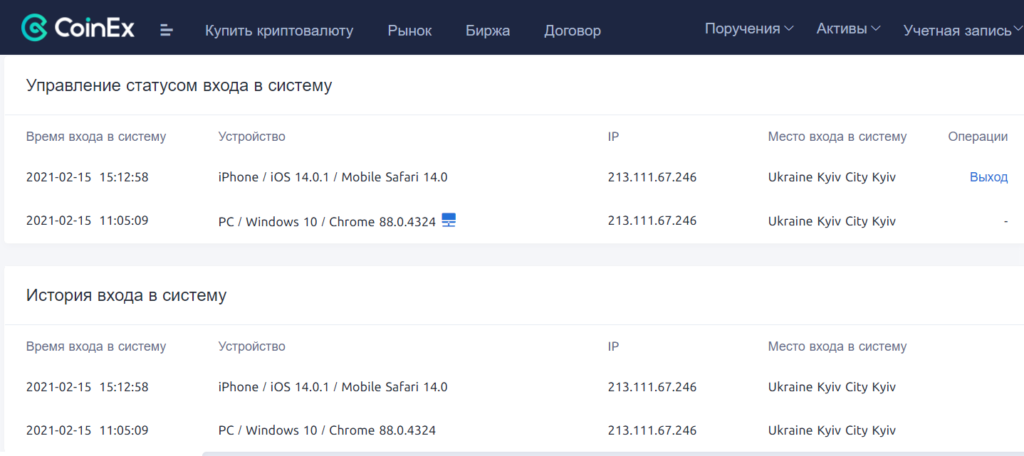The height and width of the screenshot is (456, 1024).
Task: Open the hamburger menu icon beside the logo
Action: [167, 30]
